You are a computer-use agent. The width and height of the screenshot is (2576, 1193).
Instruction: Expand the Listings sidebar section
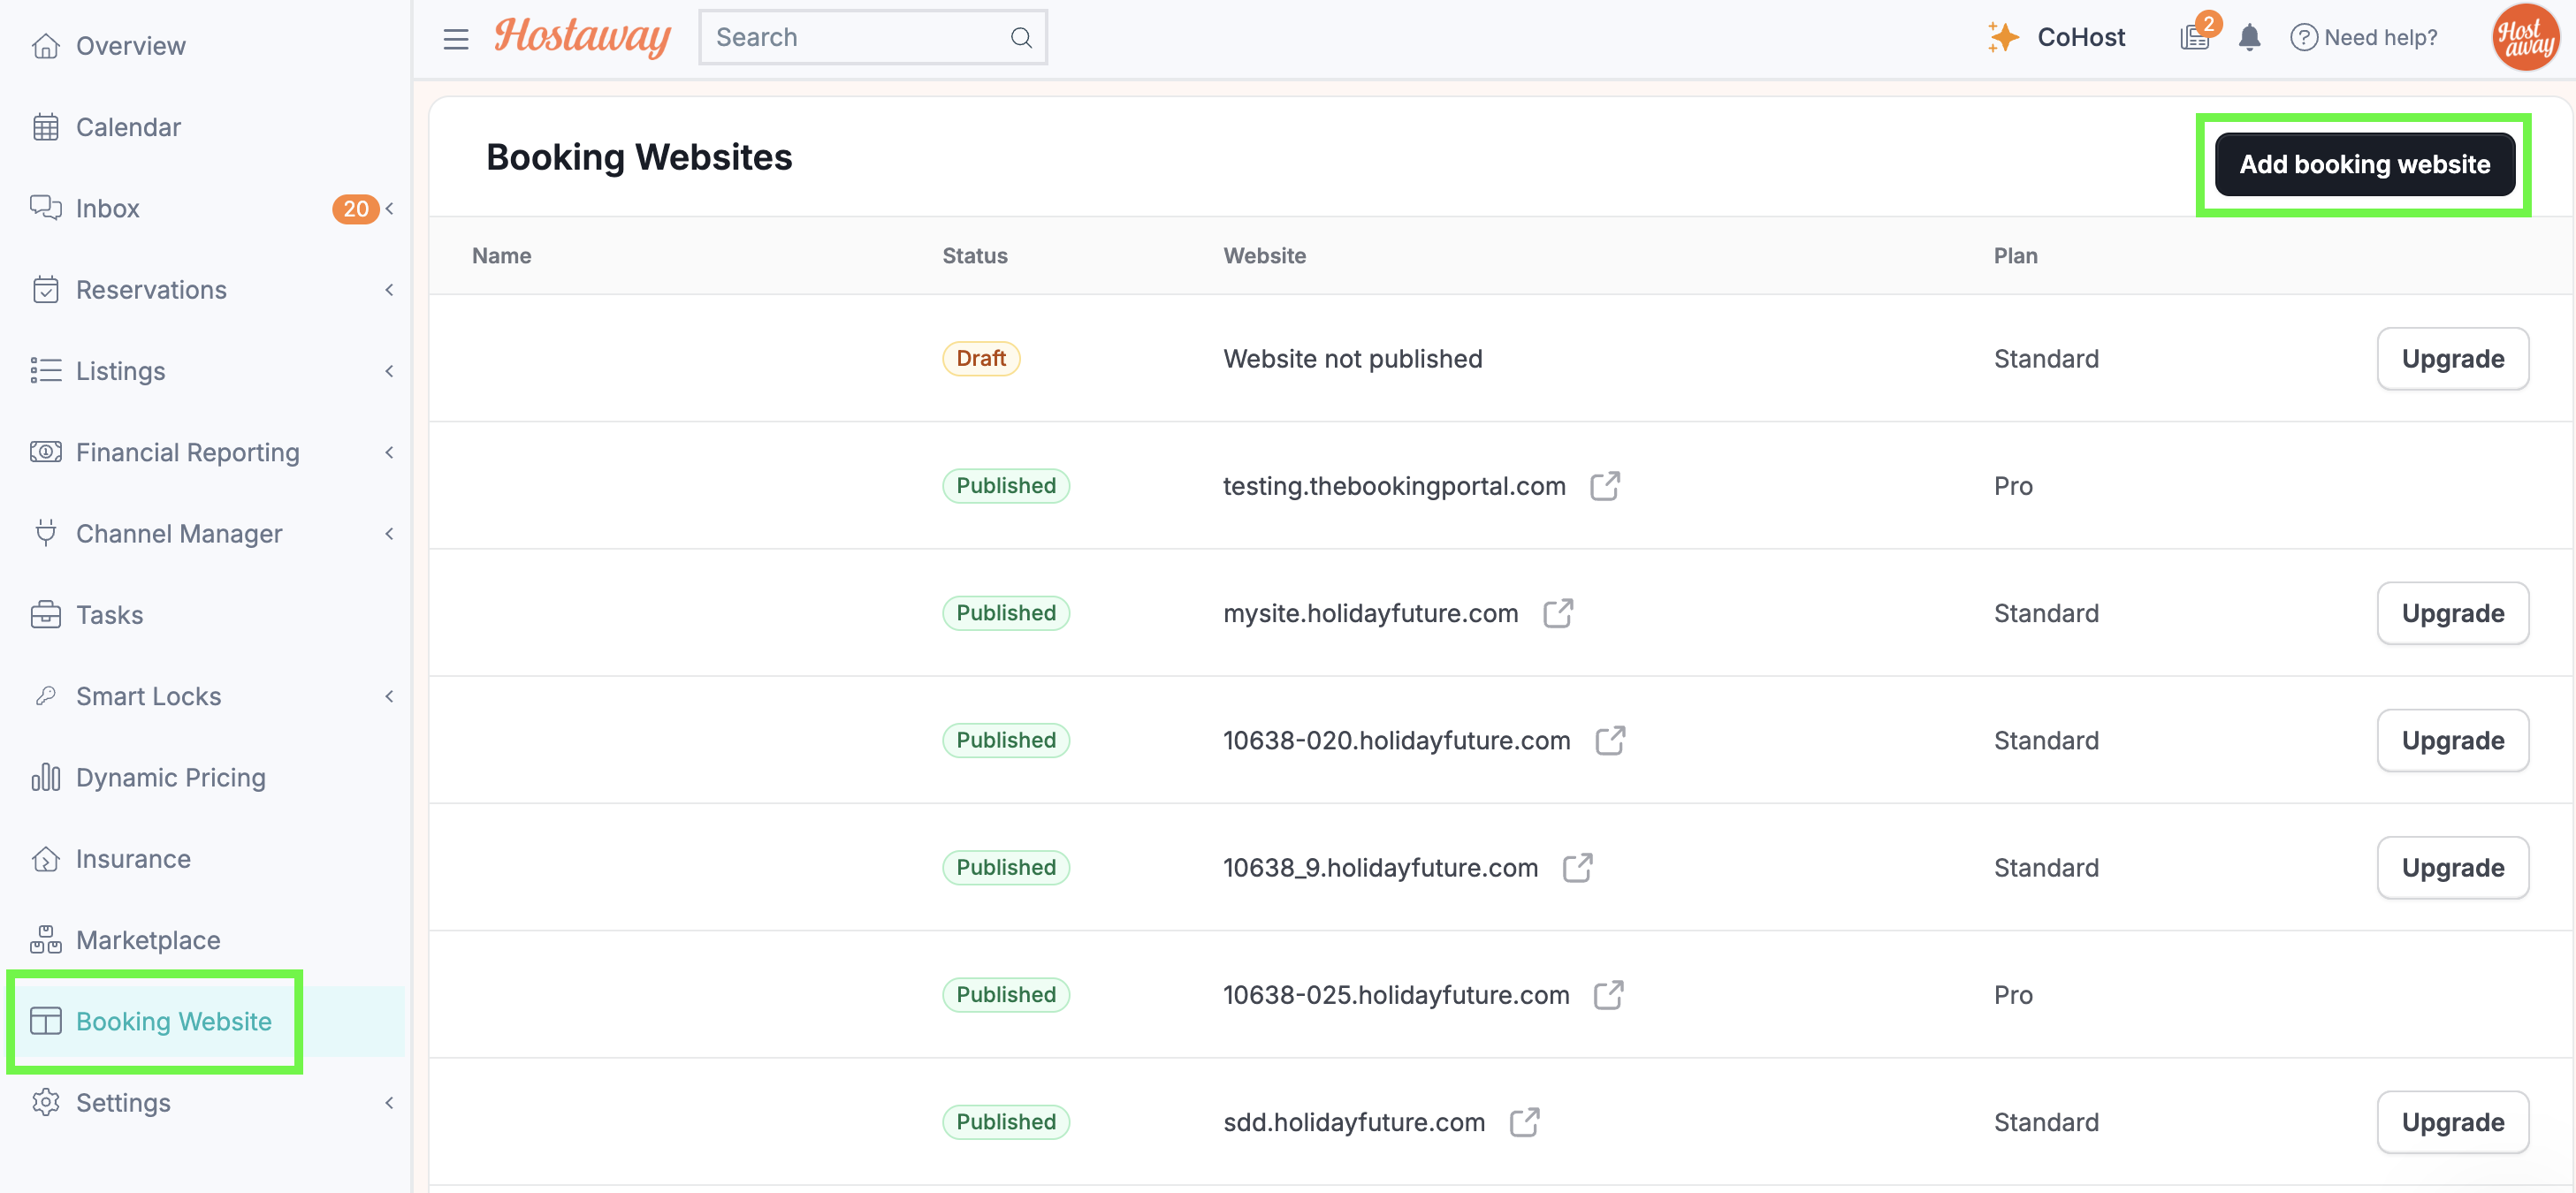click(389, 371)
